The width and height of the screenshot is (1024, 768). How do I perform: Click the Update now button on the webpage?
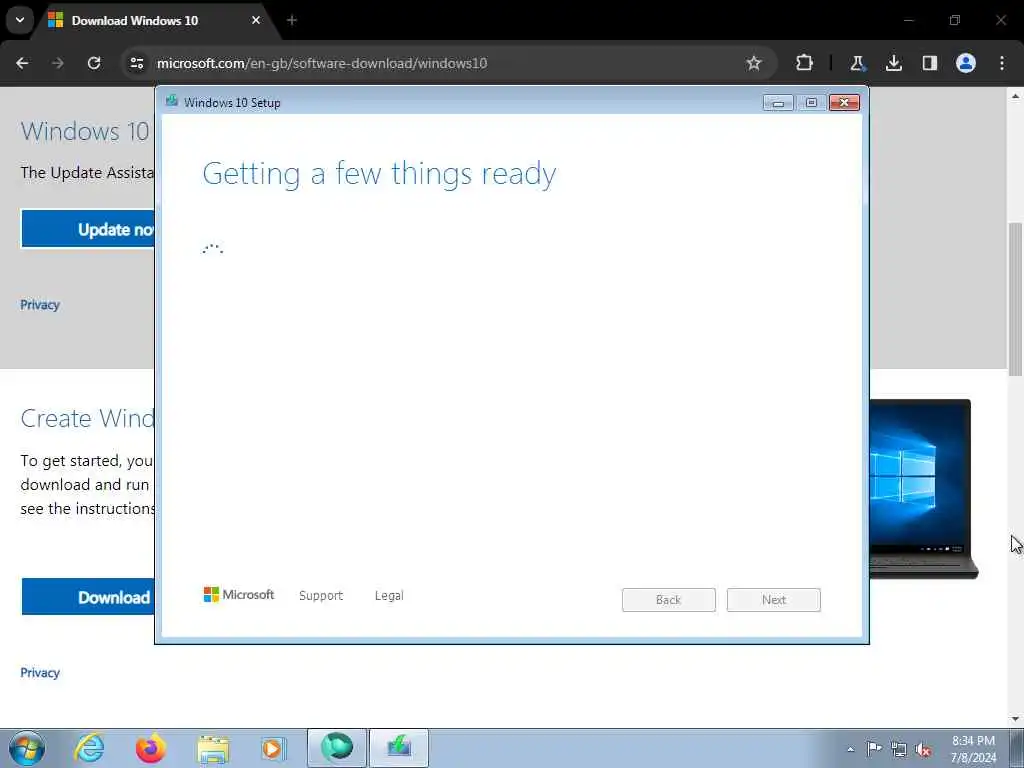coord(88,229)
